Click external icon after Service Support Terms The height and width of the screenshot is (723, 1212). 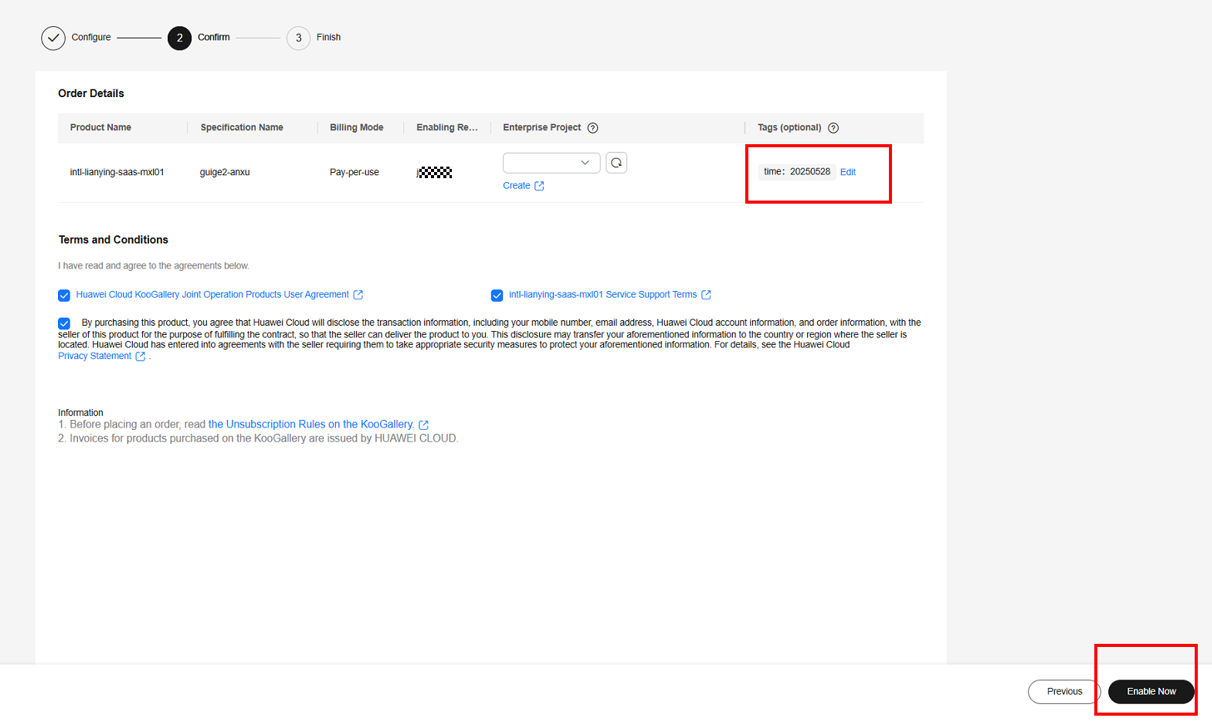tap(706, 295)
